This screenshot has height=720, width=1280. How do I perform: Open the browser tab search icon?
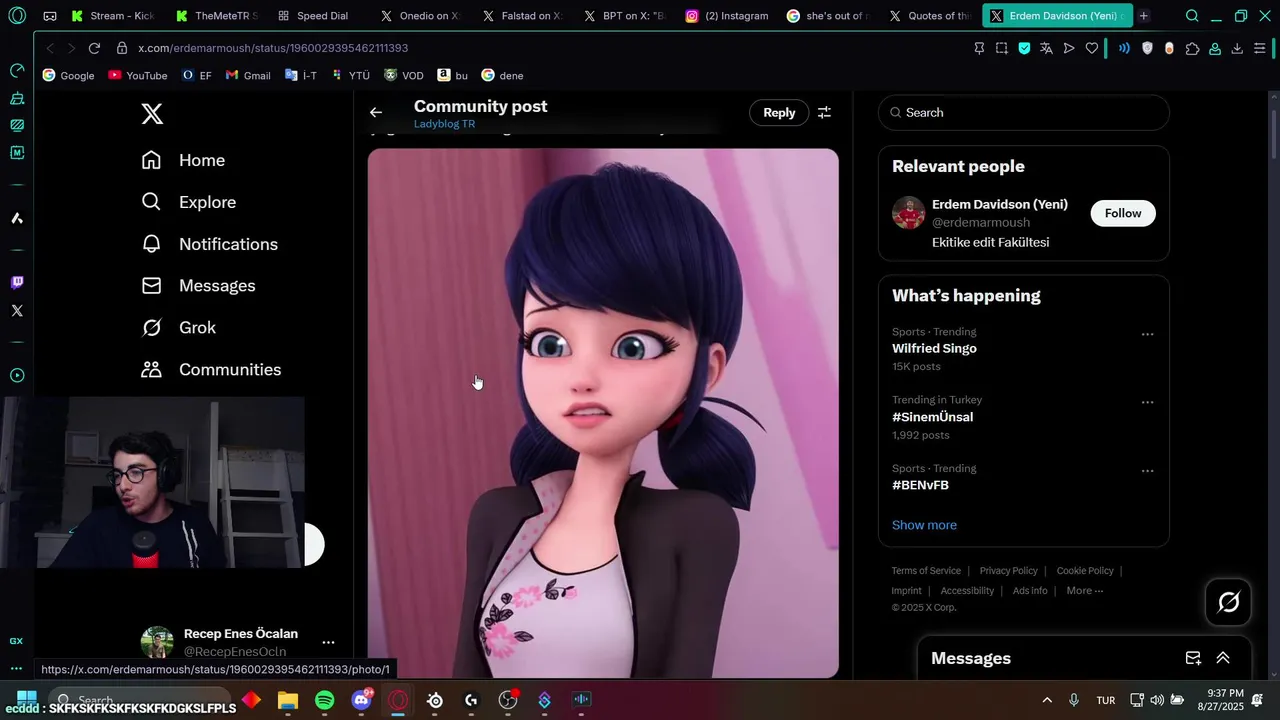click(x=1192, y=16)
